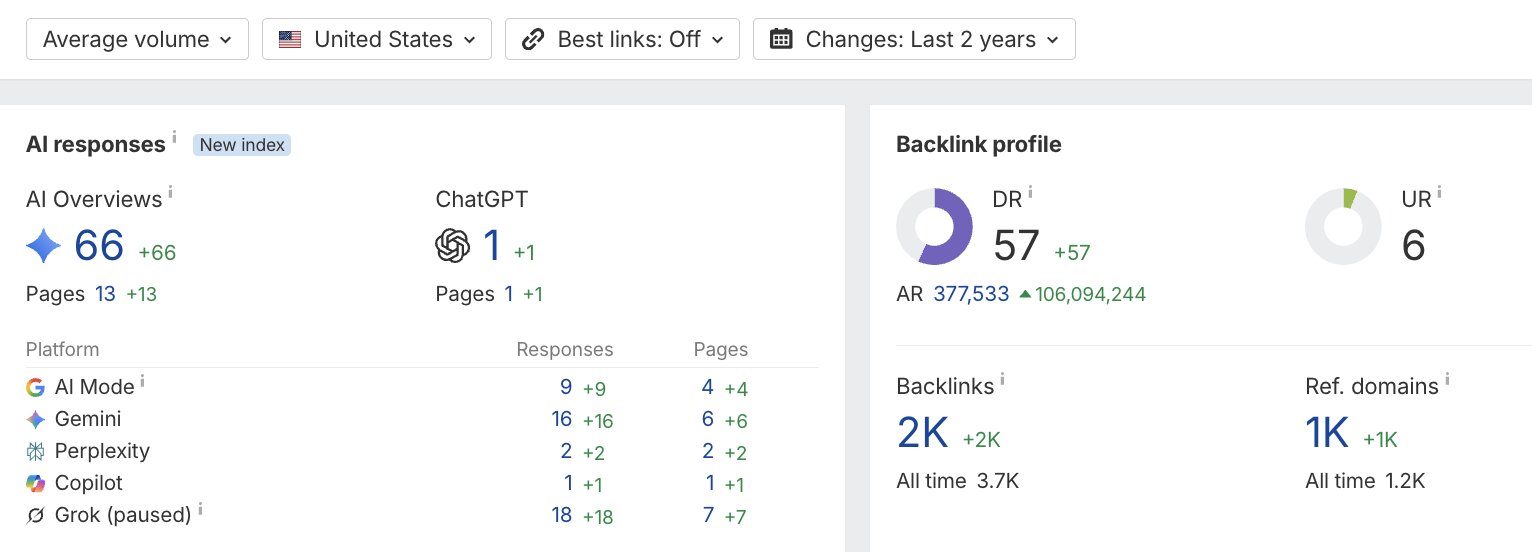Image resolution: width=1532 pixels, height=552 pixels.
Task: Click the DR info icon
Action: pyautogui.click(x=1030, y=191)
